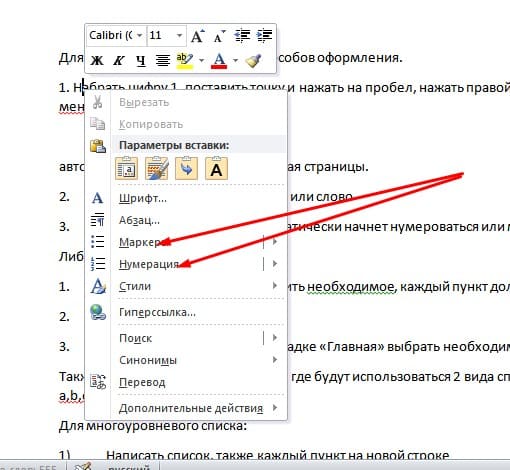Click text 'собов оформления.'

pos(340,58)
